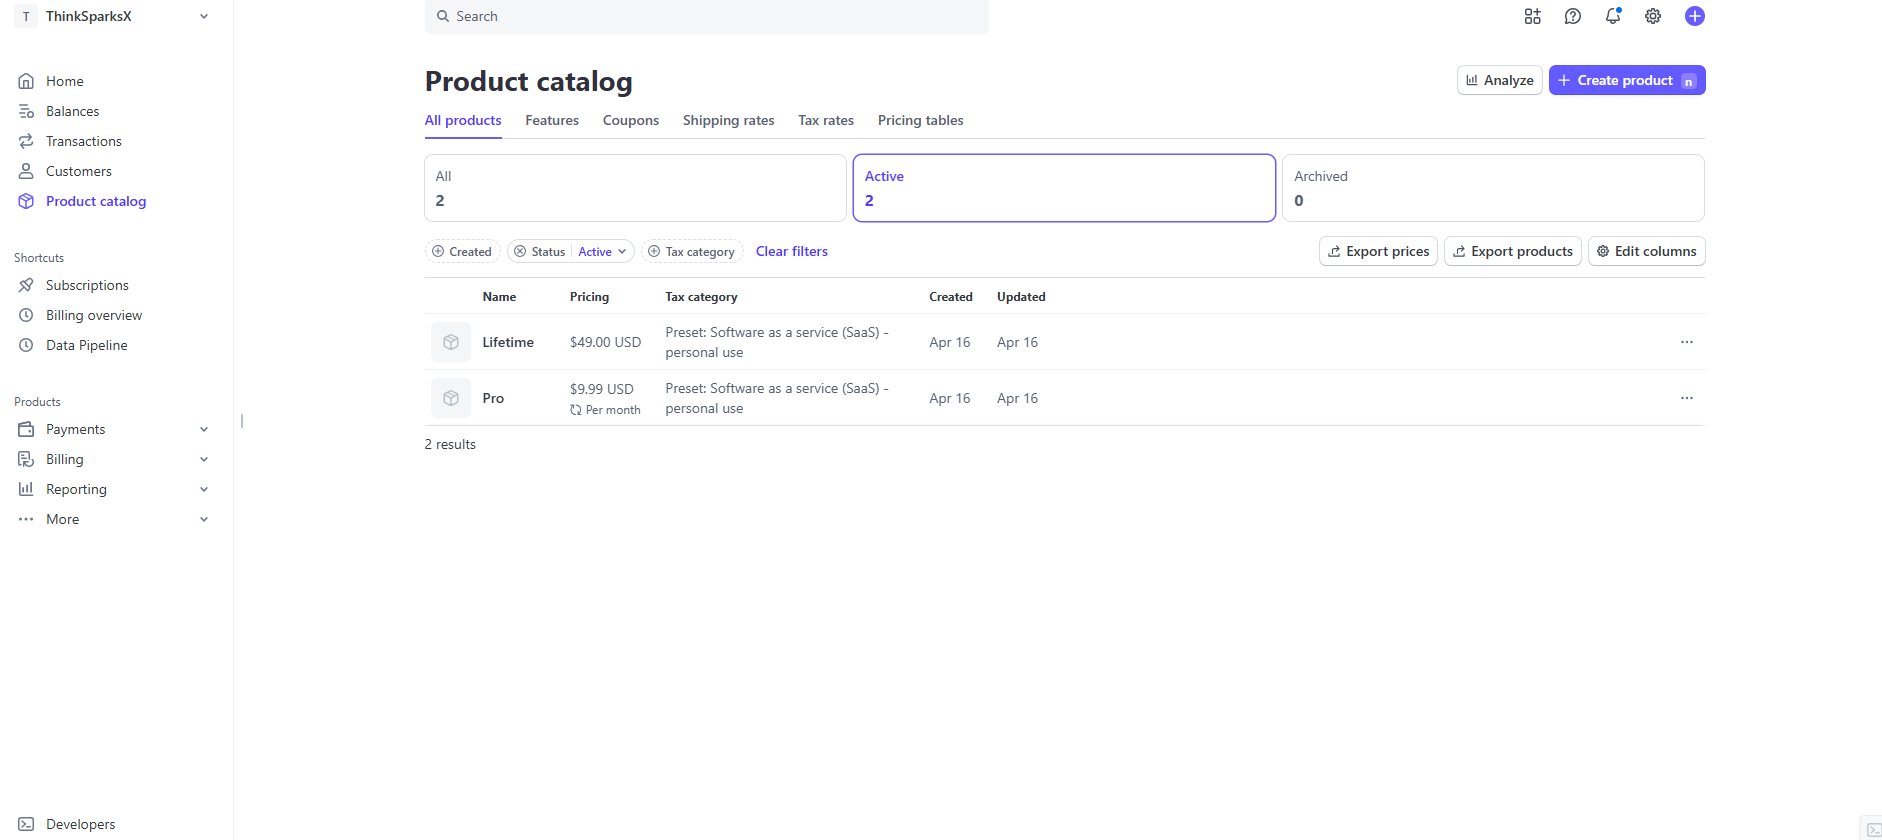Switch to the Shipping rates tab
The image size is (1882, 840).
[728, 120]
